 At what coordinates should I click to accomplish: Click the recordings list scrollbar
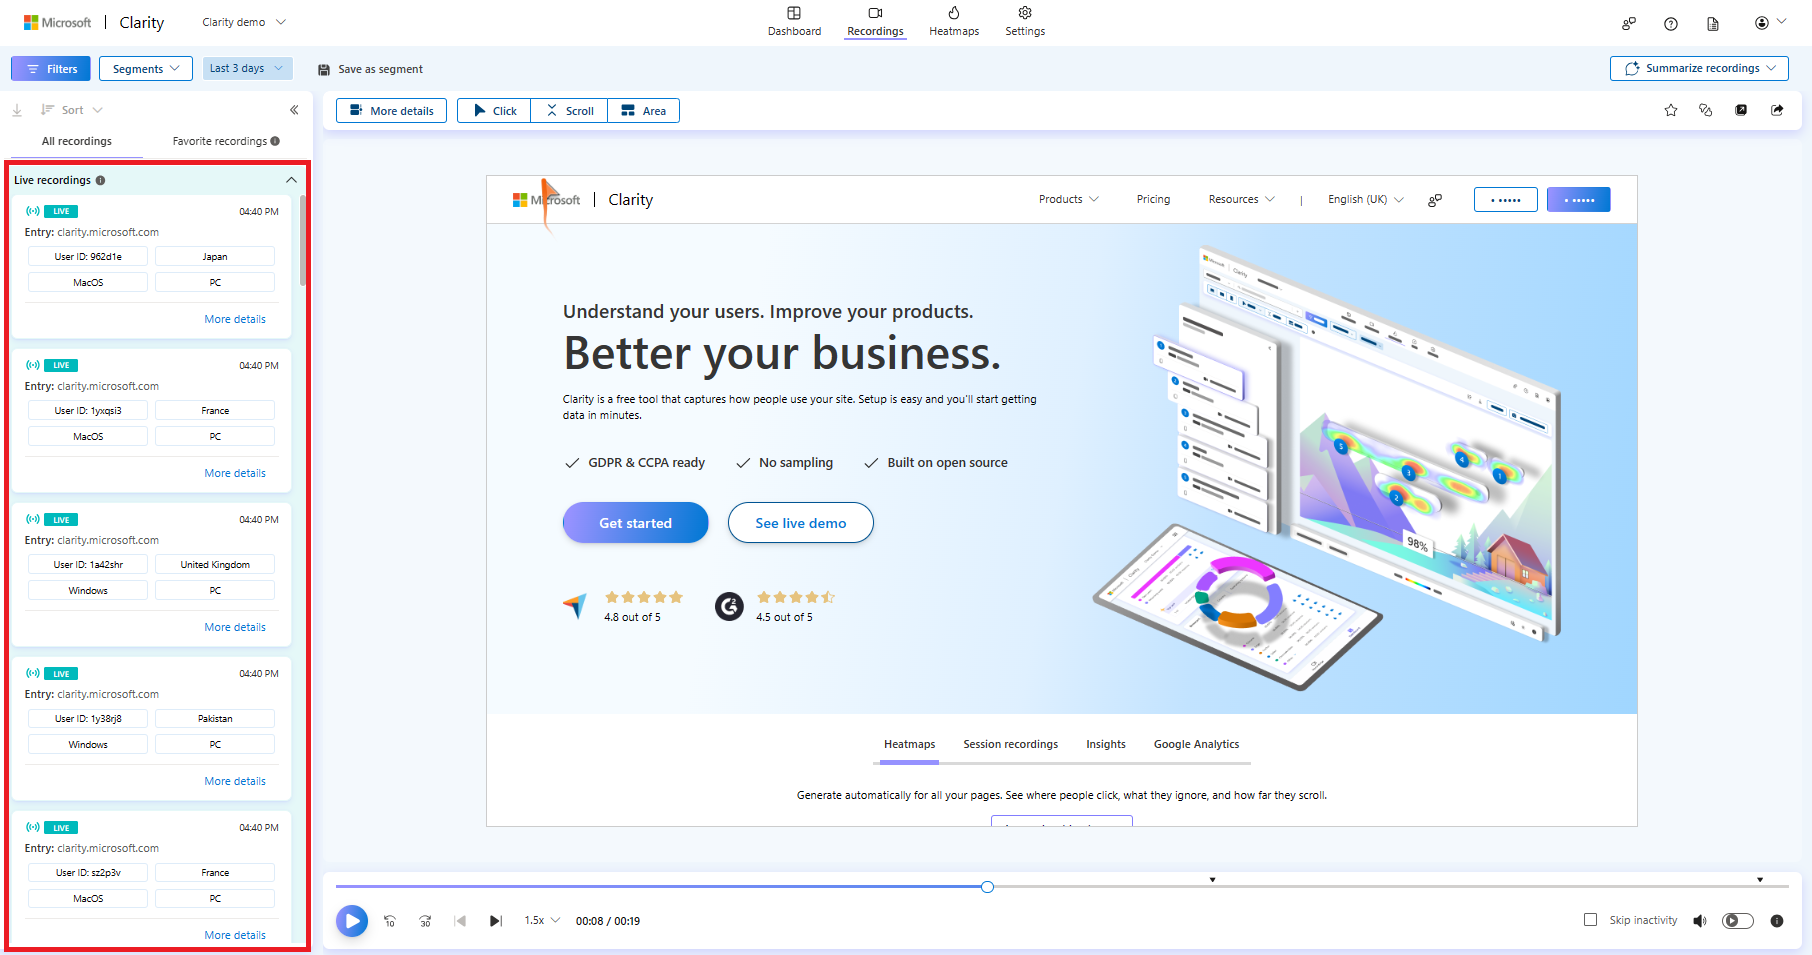click(x=302, y=240)
